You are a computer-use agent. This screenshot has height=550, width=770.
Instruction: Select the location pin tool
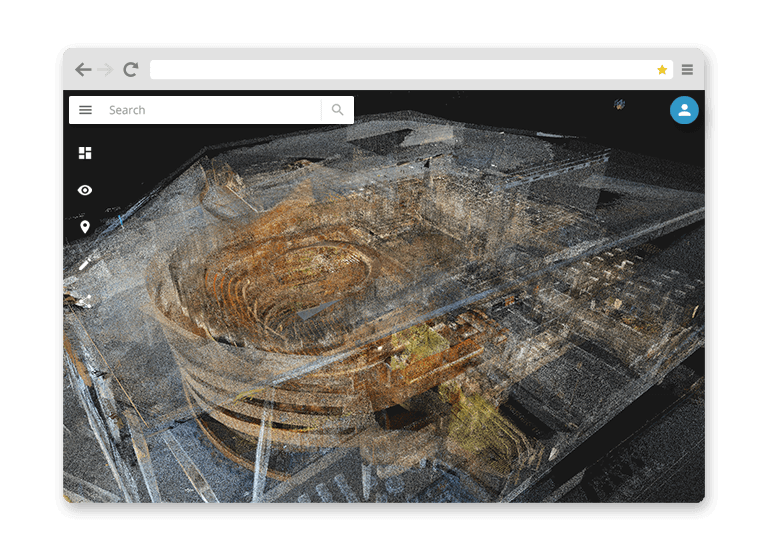[85, 227]
